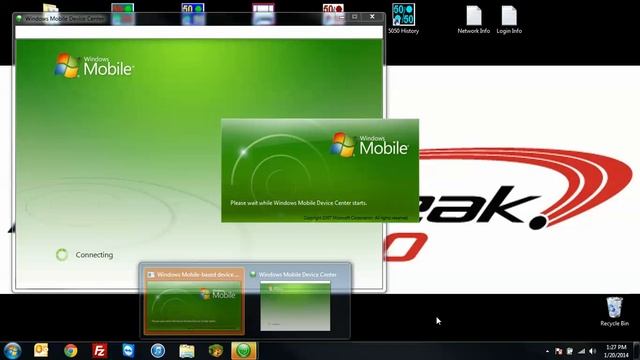
Task: Close the Windows Mobile Device Center window
Action: pos(372,17)
